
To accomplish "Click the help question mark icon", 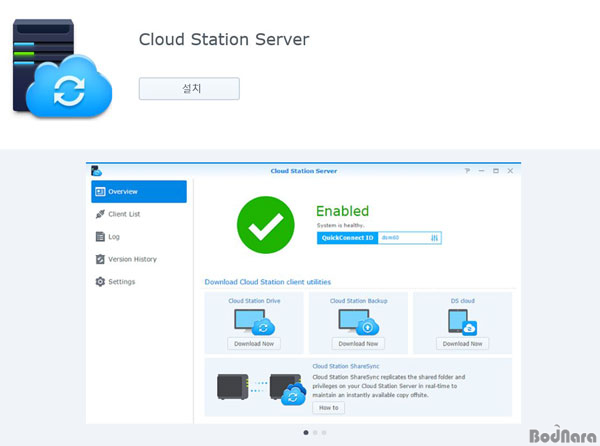I will click(467, 171).
